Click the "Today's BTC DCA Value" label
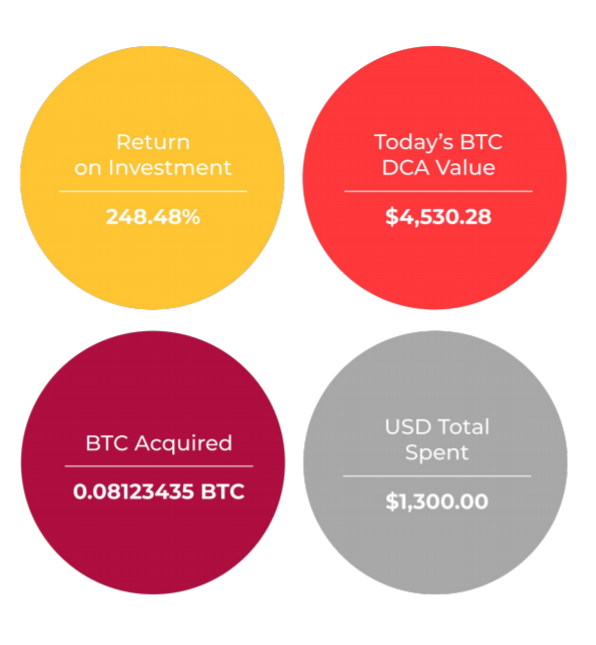Viewport: 596px width, 645px height. point(438,155)
